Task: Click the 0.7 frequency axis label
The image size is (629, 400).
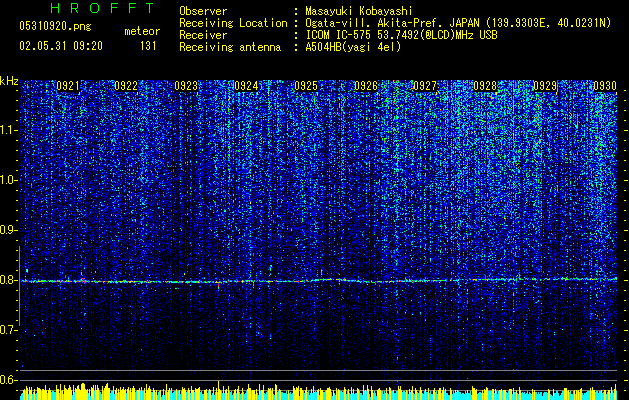Action: click(x=8, y=330)
